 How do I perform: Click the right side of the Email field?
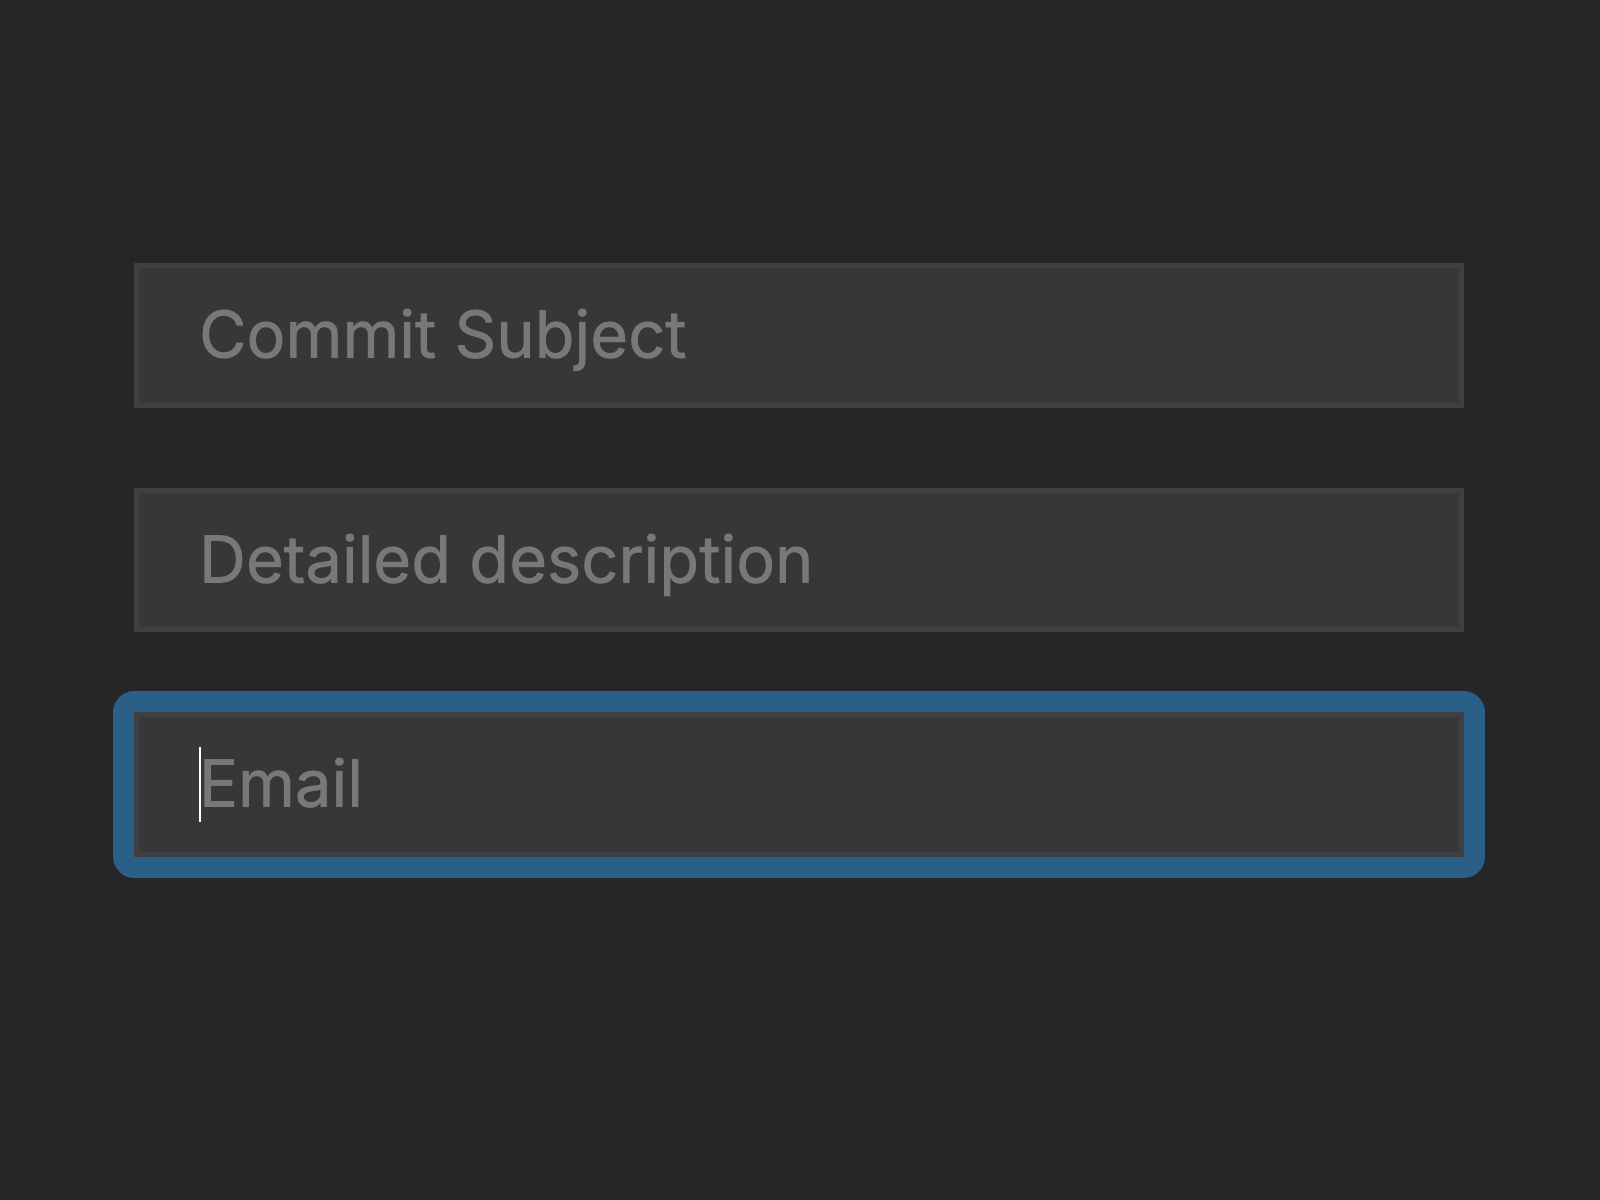1400,785
